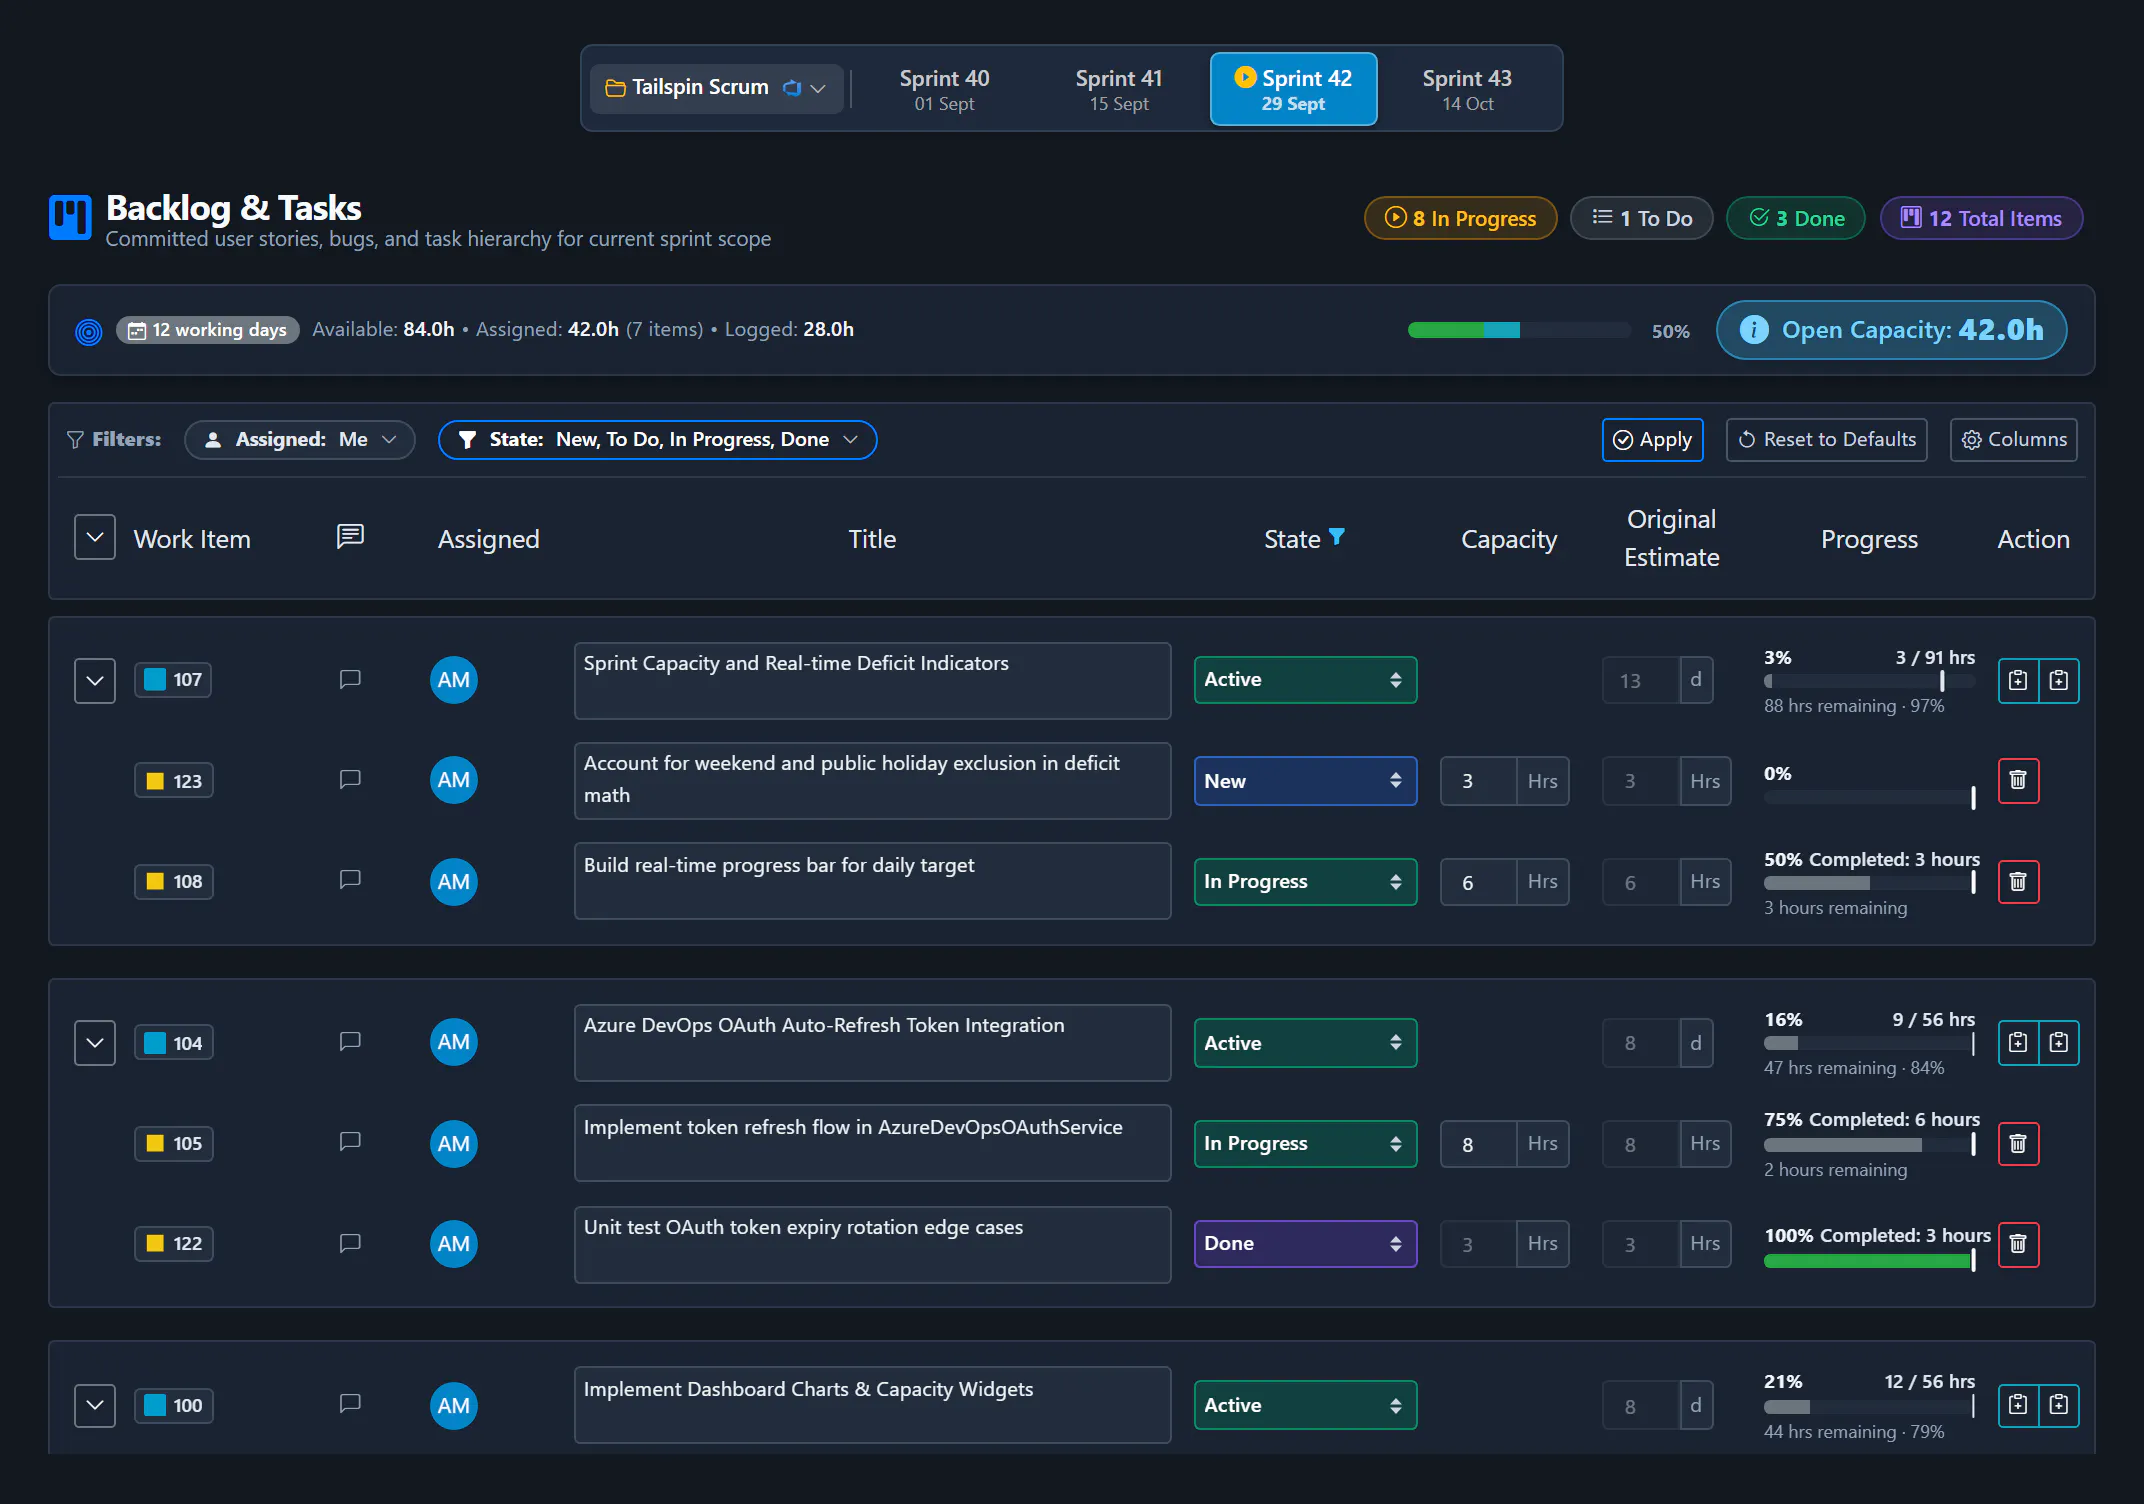Open comments for work item 104
Viewport: 2144px width, 1504px height.
[350, 1042]
